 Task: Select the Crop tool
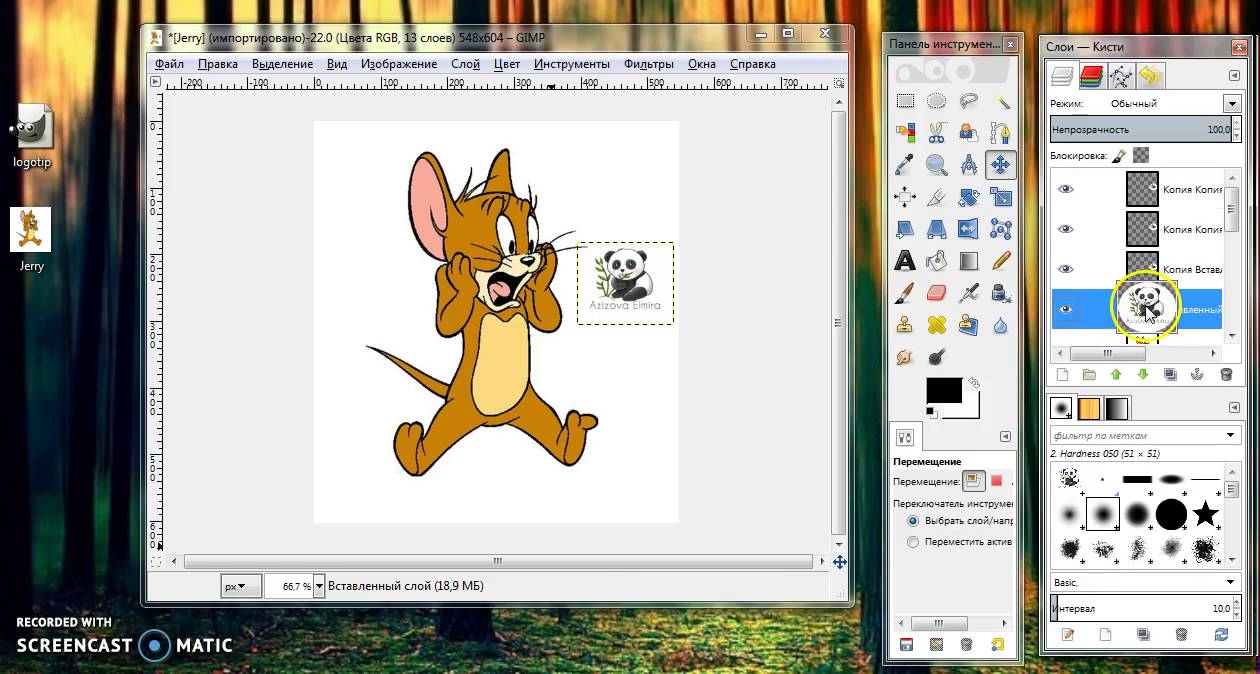point(937,197)
